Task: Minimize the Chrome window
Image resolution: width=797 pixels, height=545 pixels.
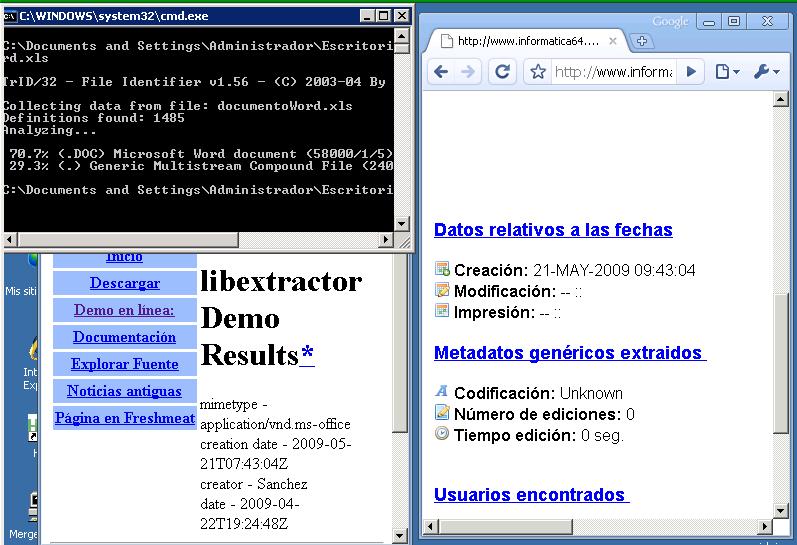Action: pyautogui.click(x=709, y=21)
